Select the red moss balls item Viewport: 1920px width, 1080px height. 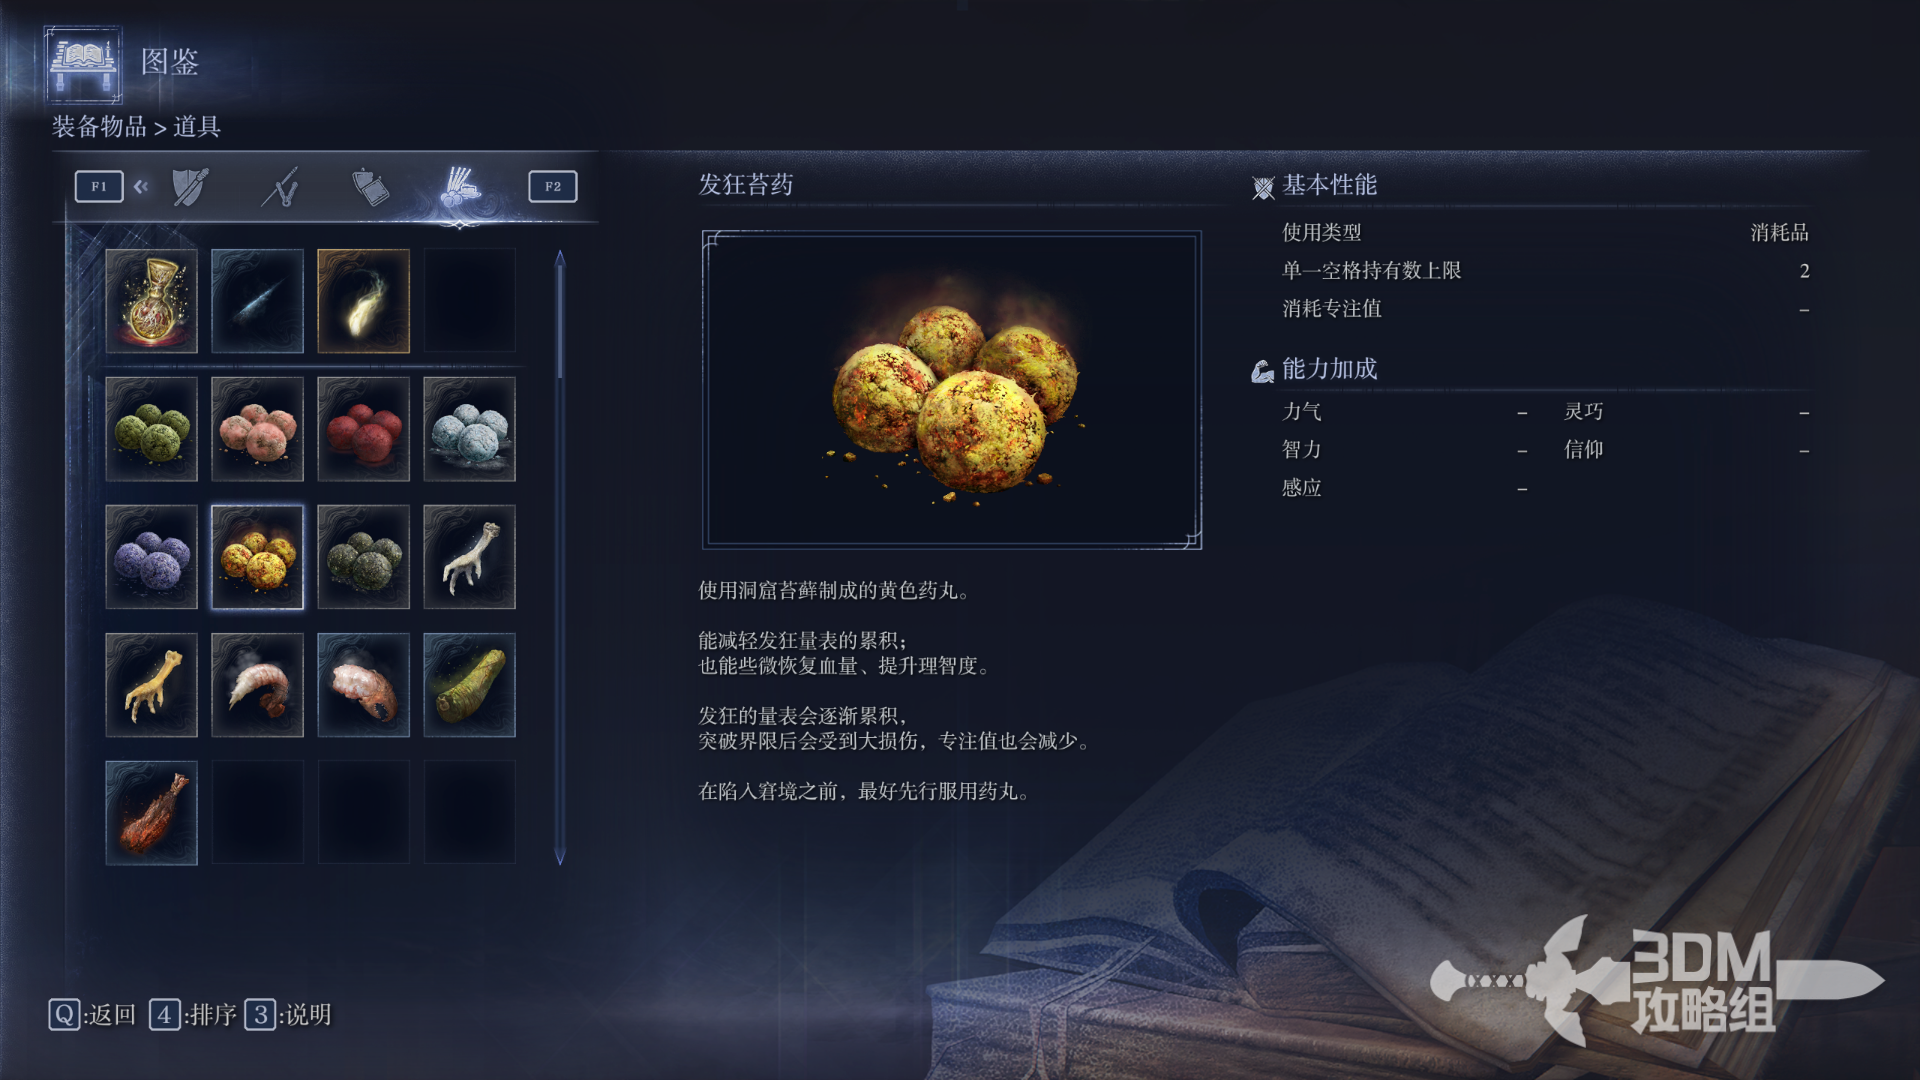point(363,429)
